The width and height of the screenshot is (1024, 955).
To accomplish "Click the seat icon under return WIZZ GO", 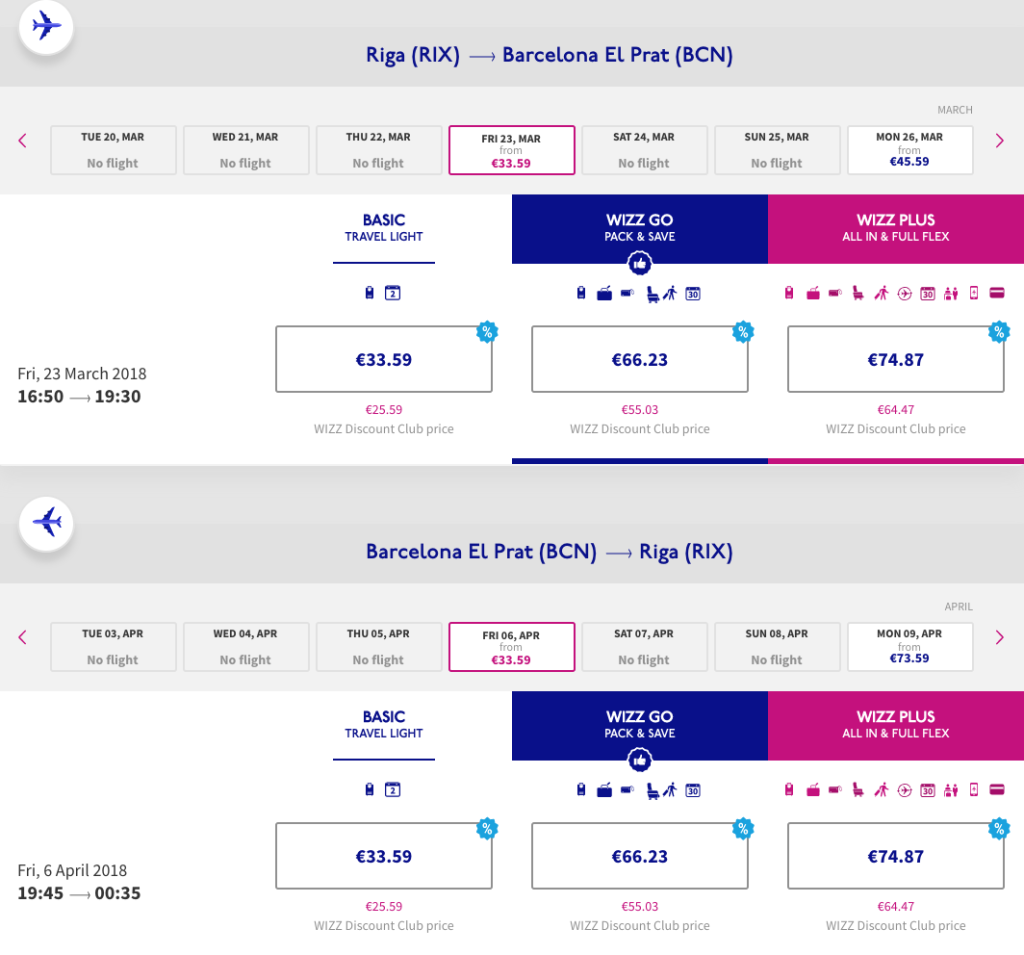I will (653, 790).
